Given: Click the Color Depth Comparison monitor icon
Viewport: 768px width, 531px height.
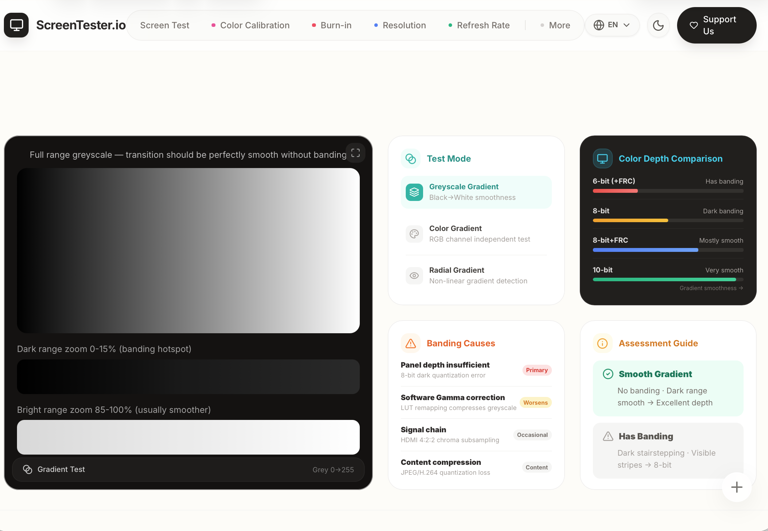Looking at the screenshot, I should pos(602,159).
